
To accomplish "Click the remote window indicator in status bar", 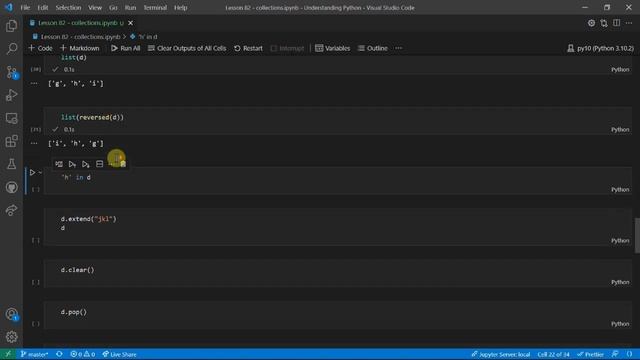I will click(x=8, y=354).
